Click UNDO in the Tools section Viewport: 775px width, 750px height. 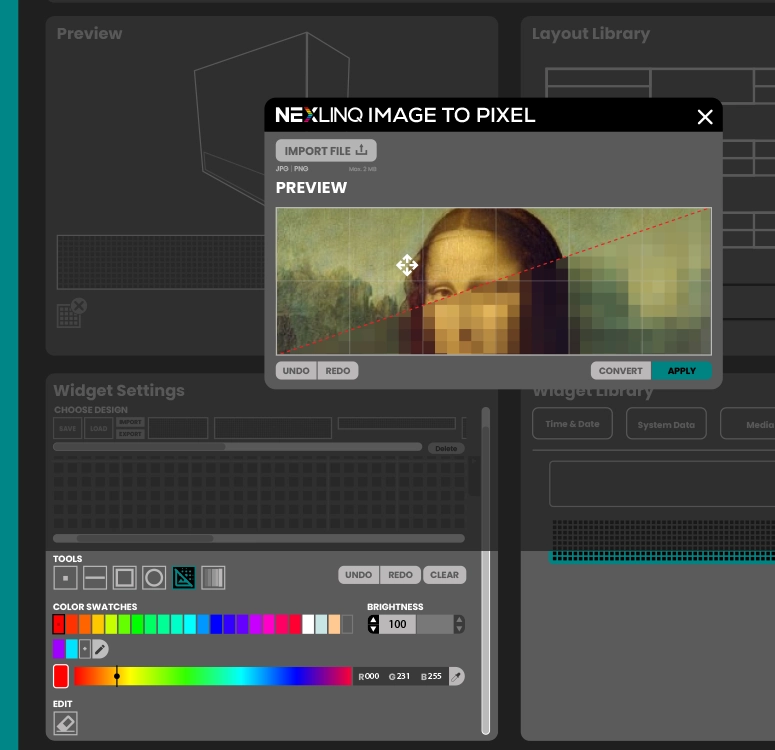[x=358, y=575]
